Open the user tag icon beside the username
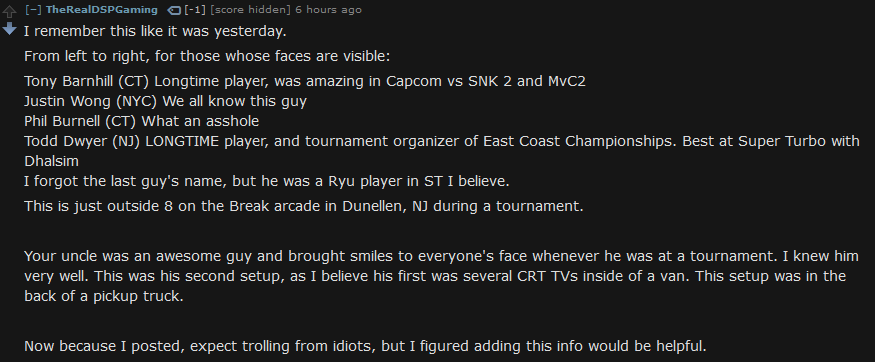The height and width of the screenshot is (362, 875). click(x=174, y=10)
